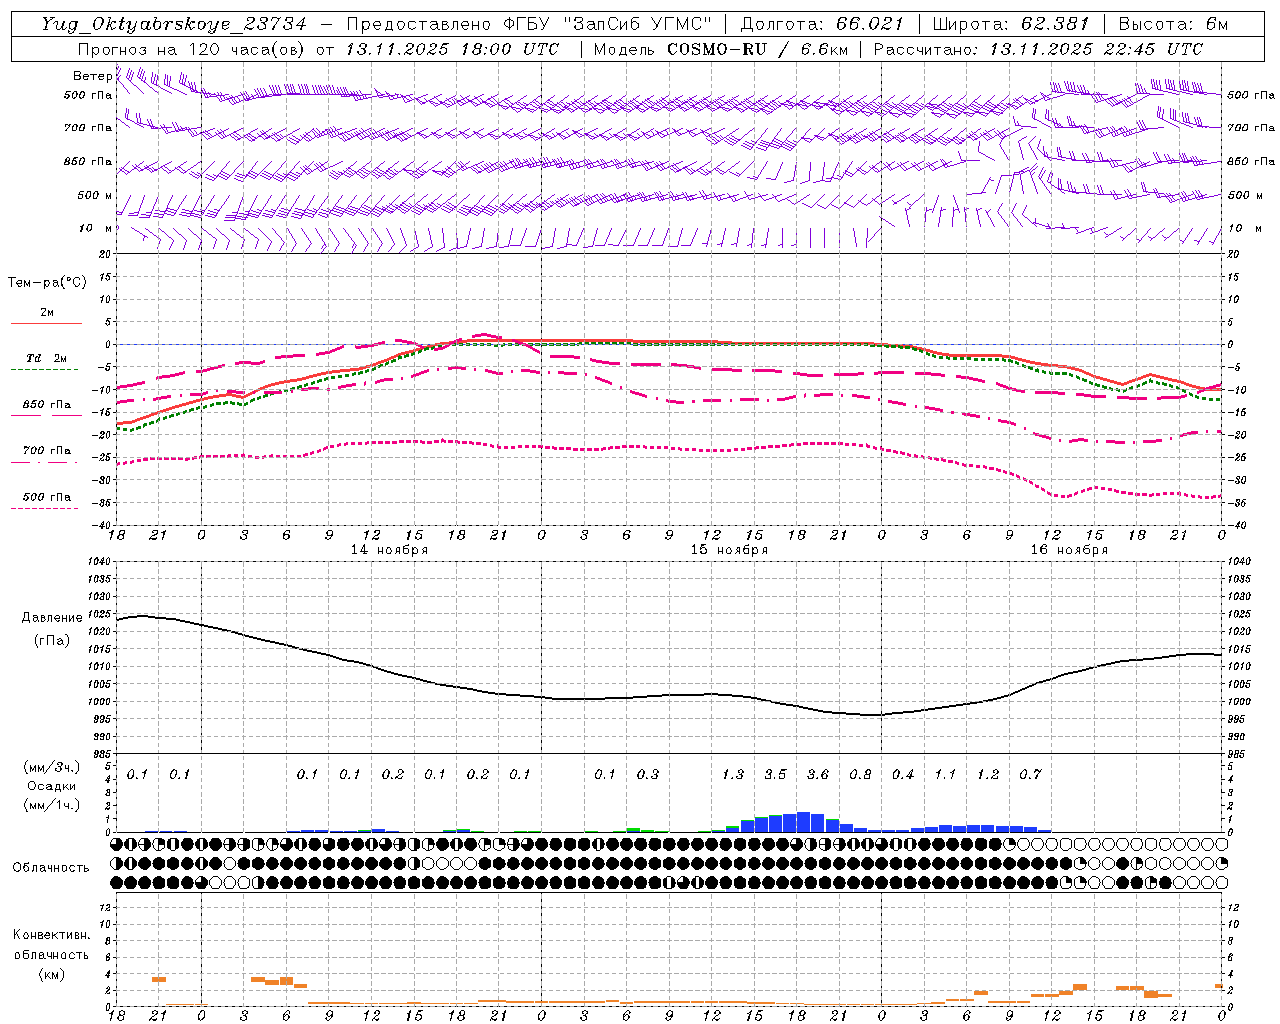
Task: Select the 0.8 precipitation value
Action: (860, 774)
